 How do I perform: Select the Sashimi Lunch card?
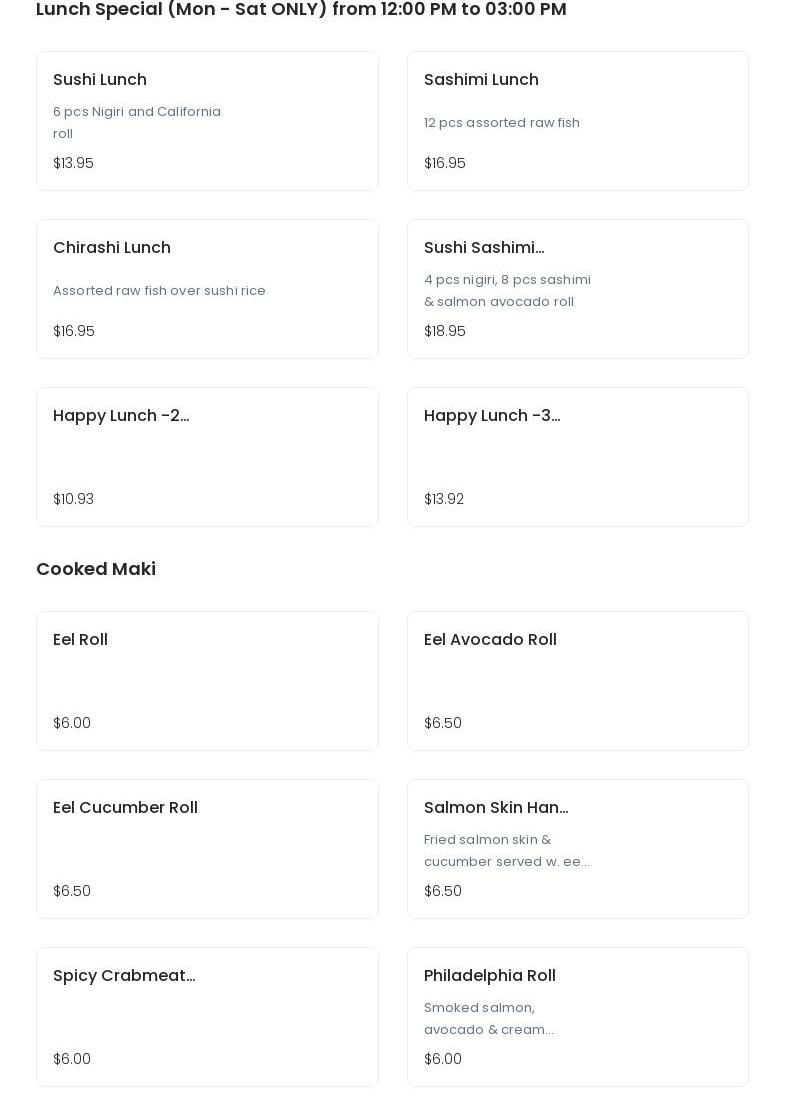pos(577,121)
